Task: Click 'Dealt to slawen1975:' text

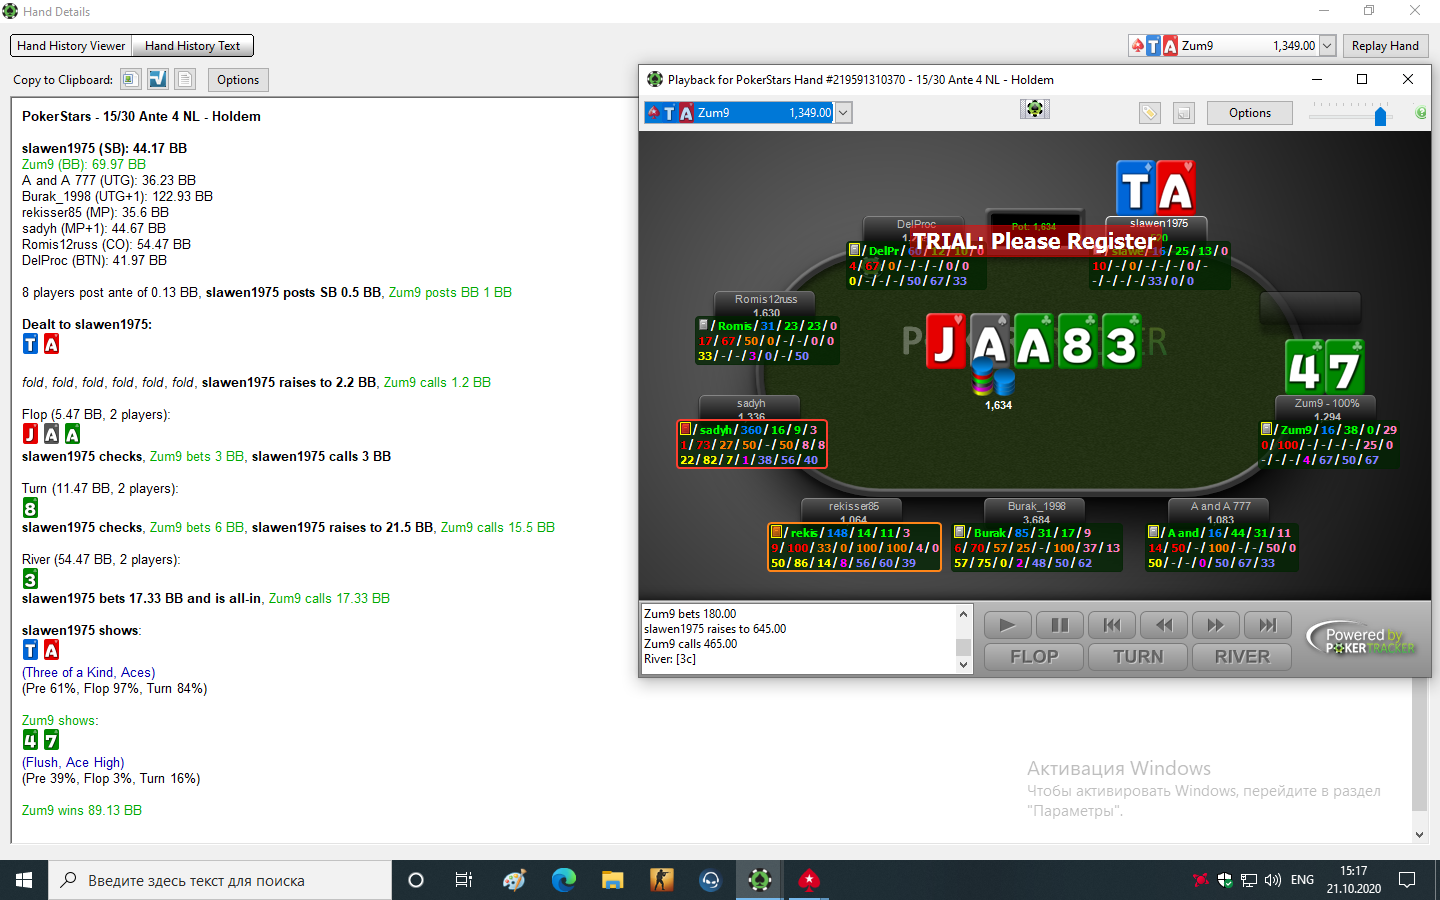Action: click(87, 324)
